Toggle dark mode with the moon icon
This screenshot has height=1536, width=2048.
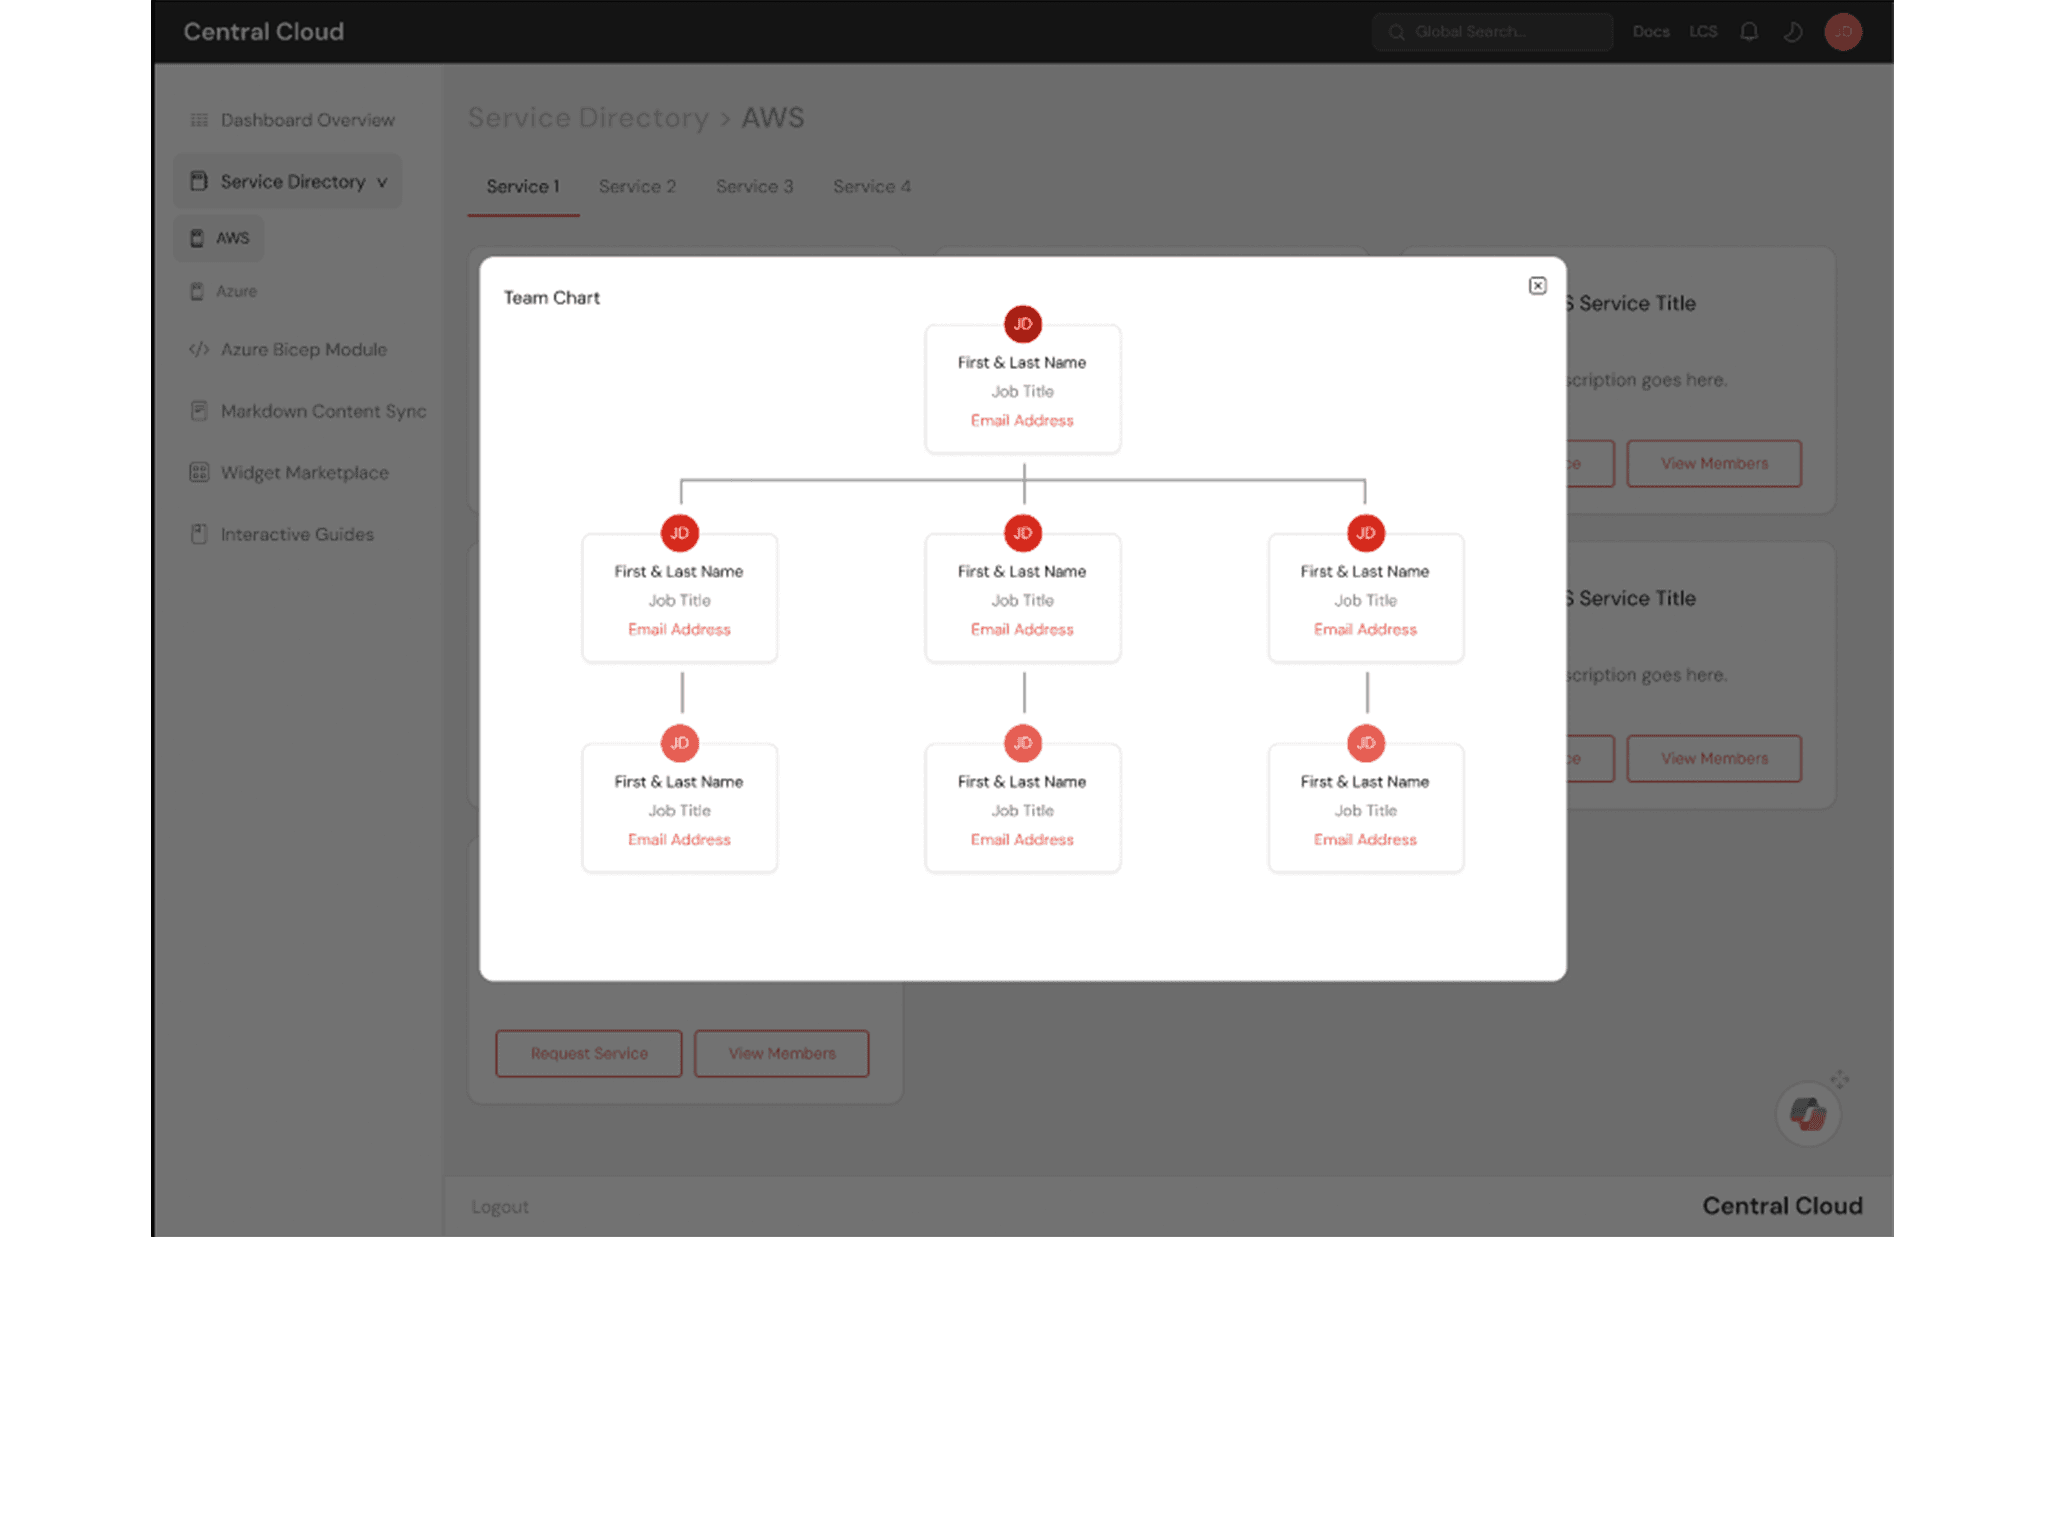[x=1793, y=32]
